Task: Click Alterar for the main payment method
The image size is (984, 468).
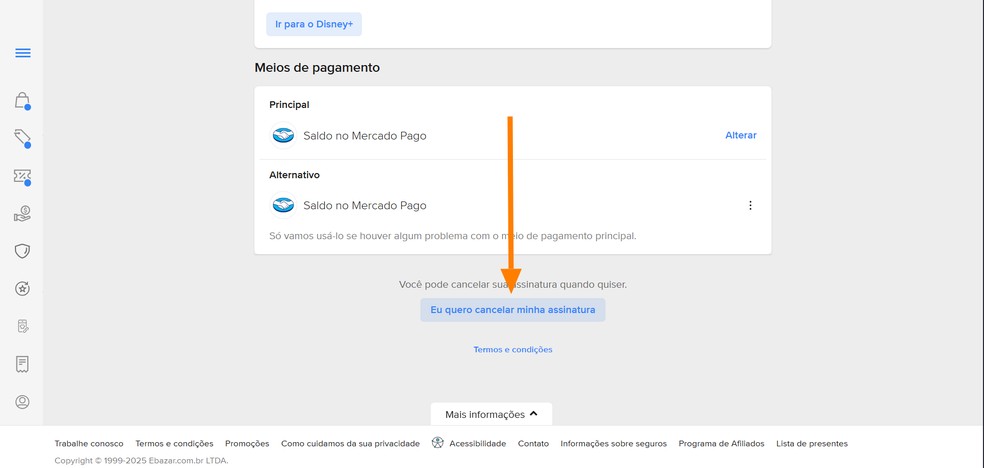Action: coord(740,135)
